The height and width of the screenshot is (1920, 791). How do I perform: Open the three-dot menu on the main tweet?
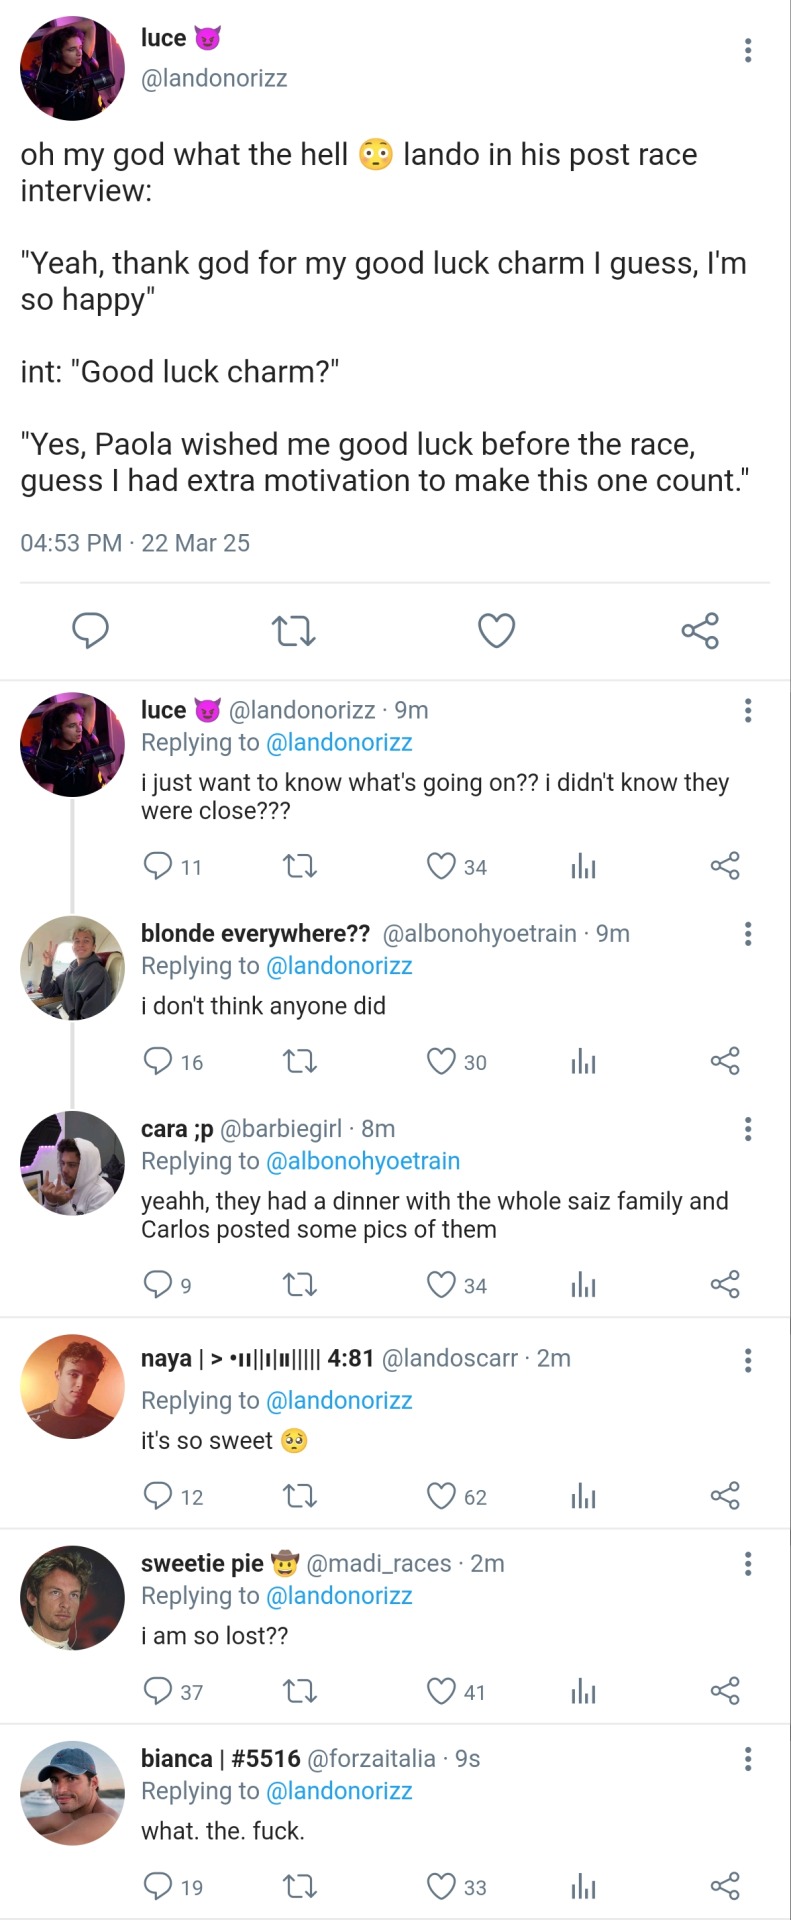pyautogui.click(x=748, y=50)
